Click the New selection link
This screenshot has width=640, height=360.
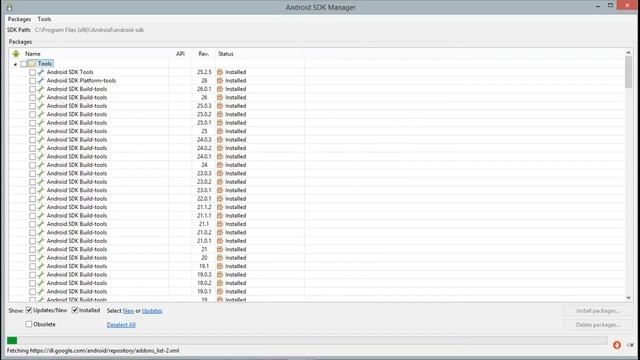point(128,311)
